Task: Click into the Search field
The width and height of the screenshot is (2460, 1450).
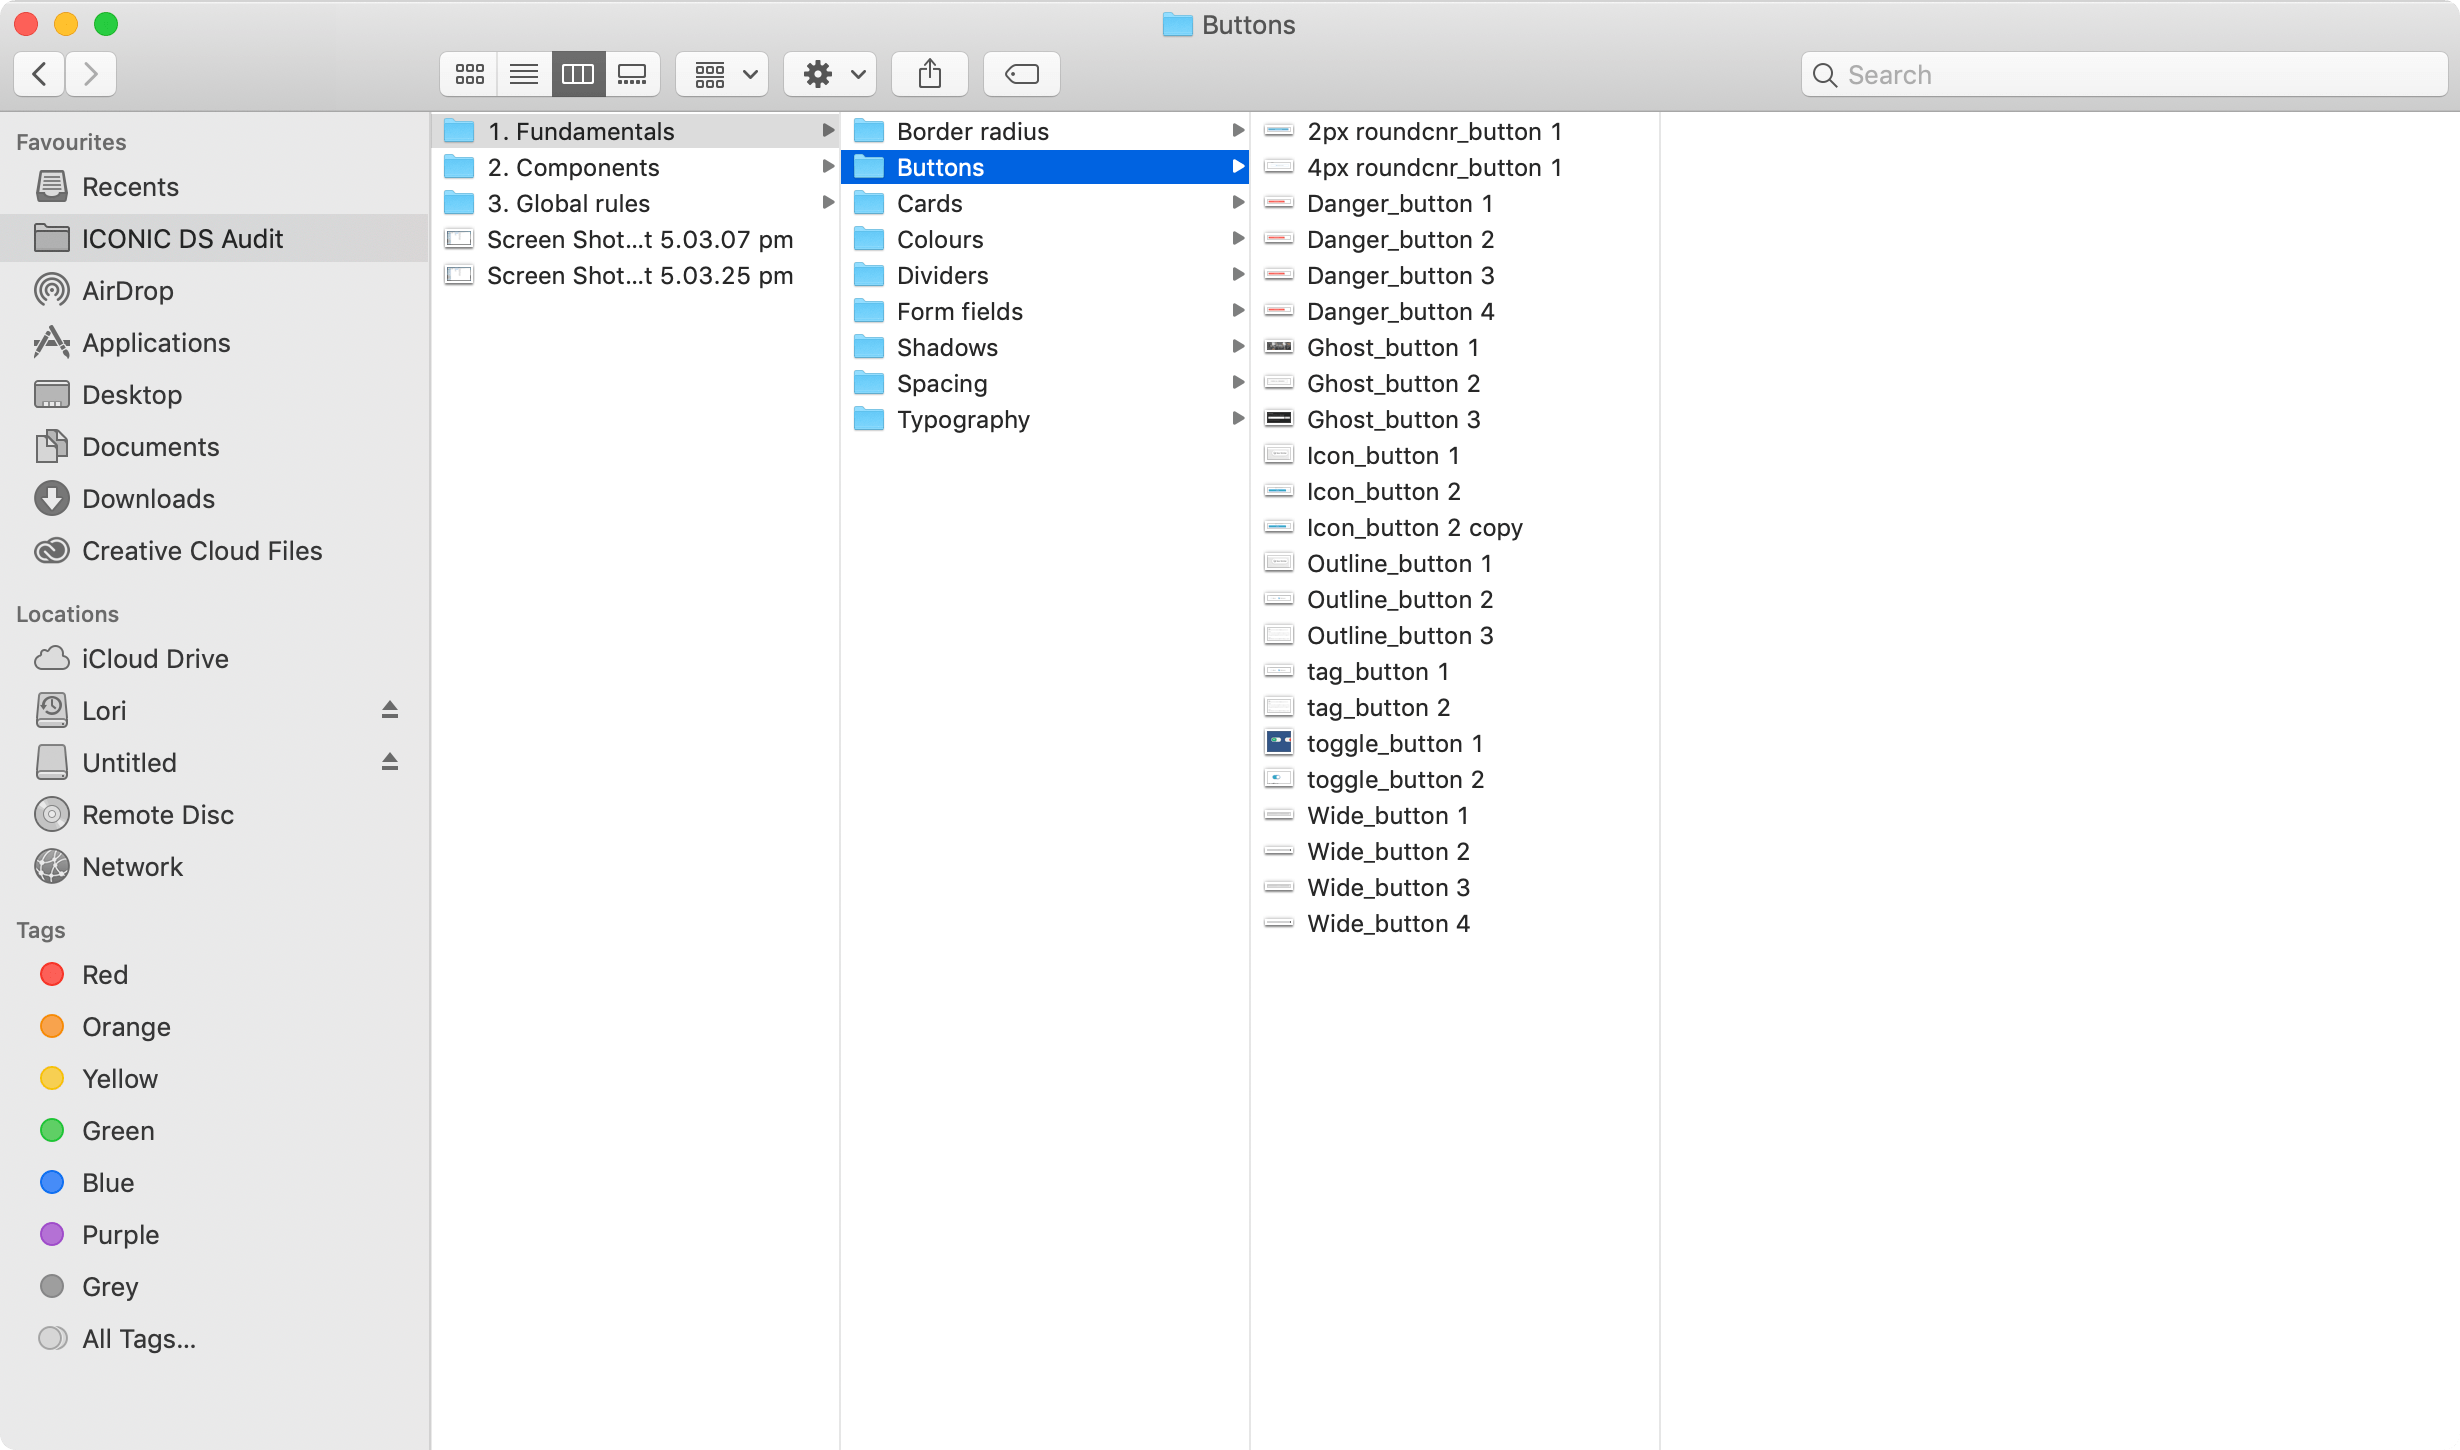Action: pos(2124,74)
